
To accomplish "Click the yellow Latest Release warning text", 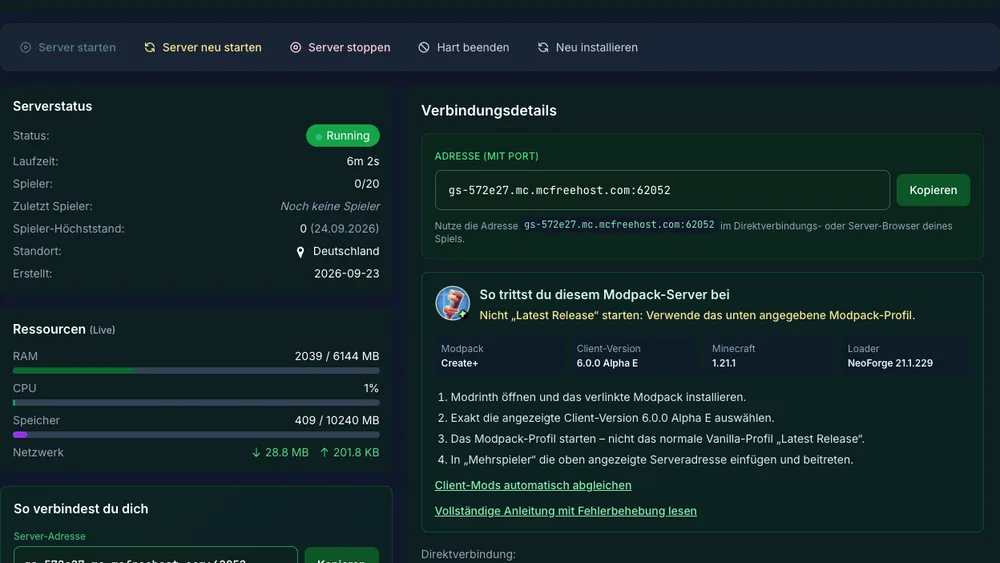I will click(x=697, y=315).
